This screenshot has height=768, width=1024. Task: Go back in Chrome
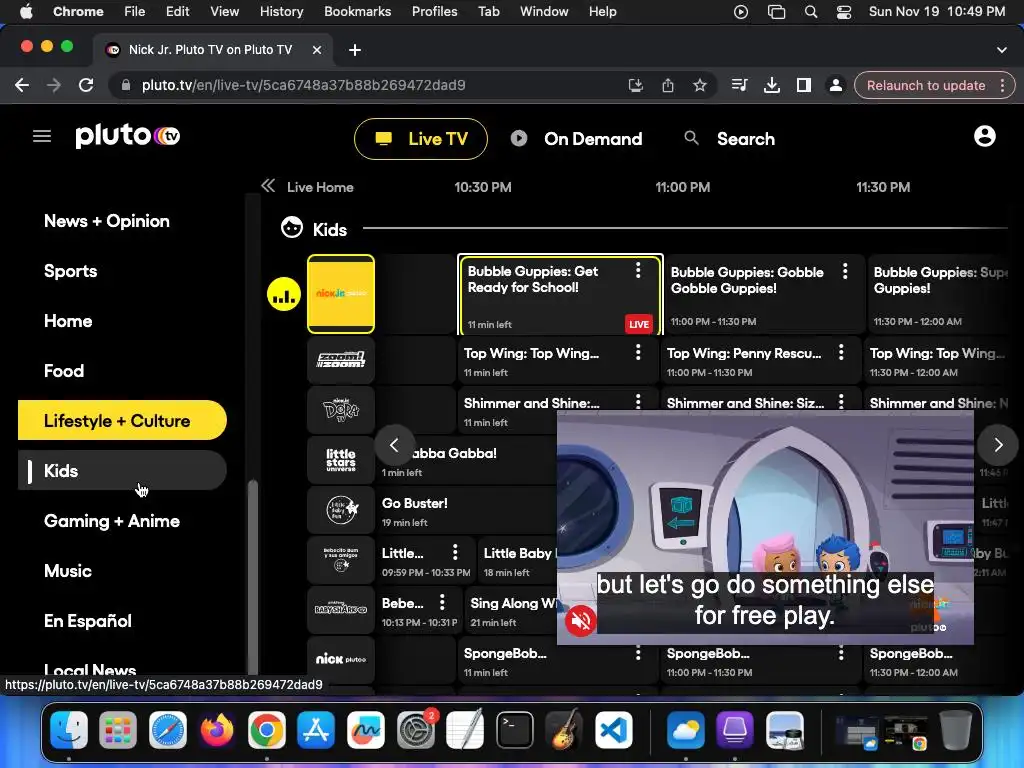(22, 85)
